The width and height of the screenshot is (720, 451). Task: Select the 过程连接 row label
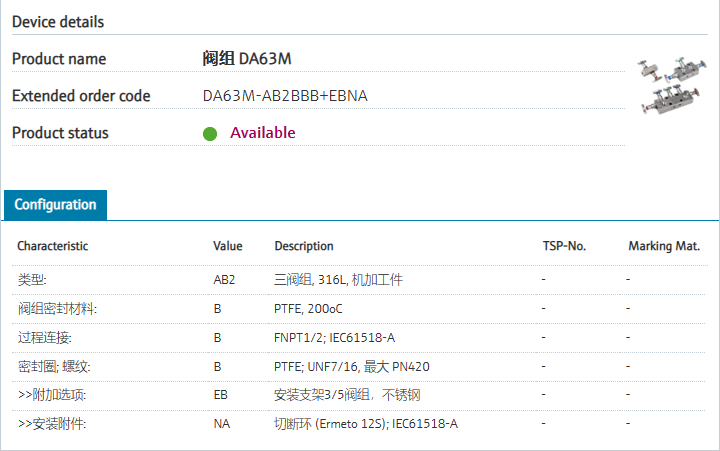45,338
